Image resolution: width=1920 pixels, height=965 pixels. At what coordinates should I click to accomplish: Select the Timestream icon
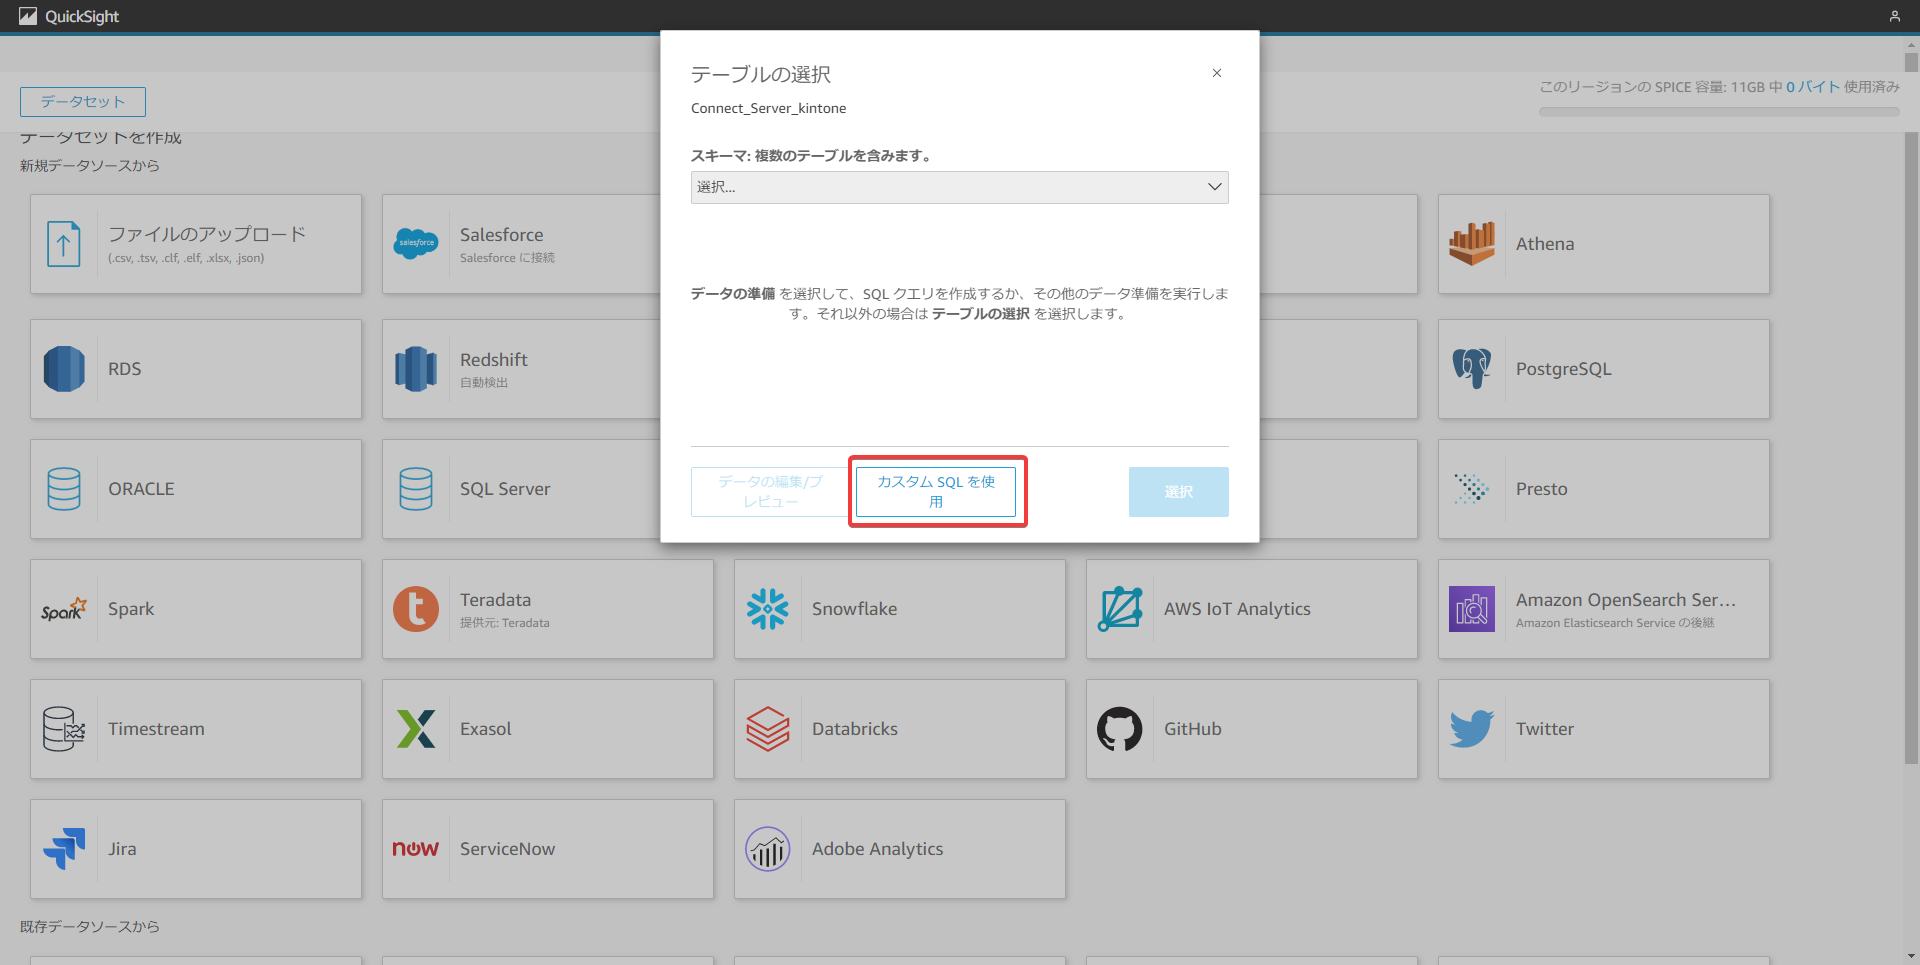click(x=64, y=729)
